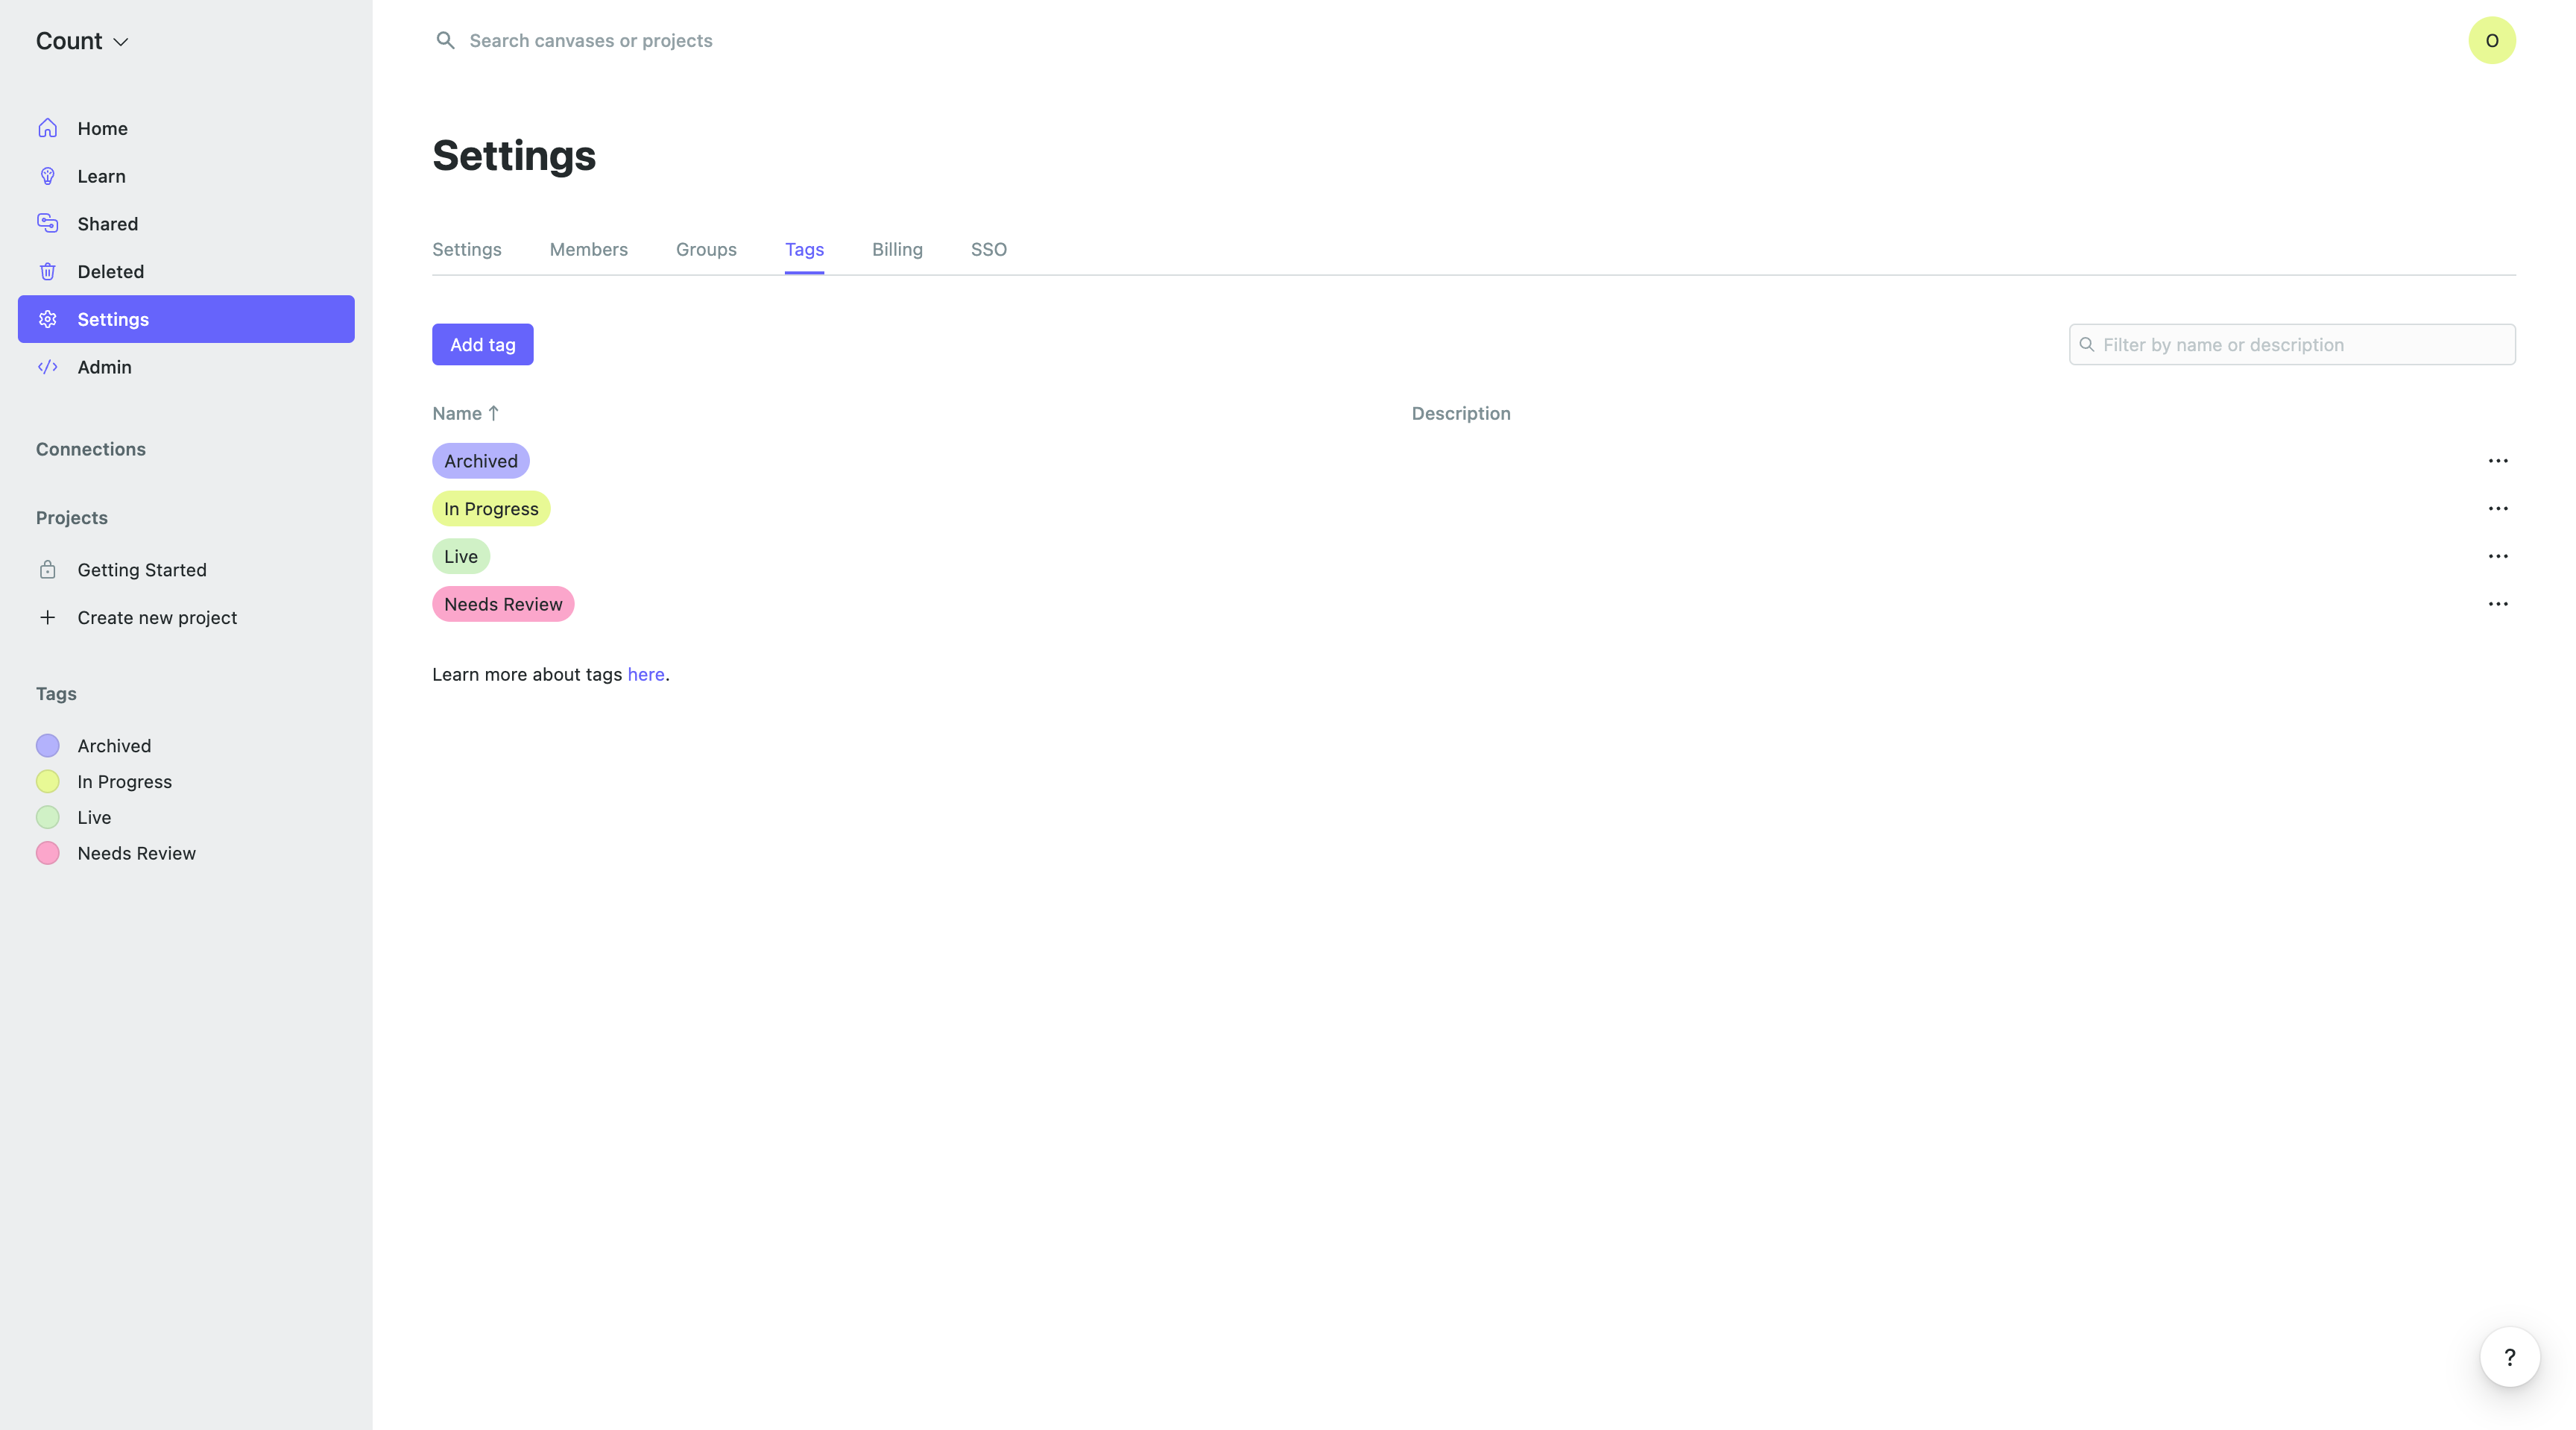Viewport: 2576px width, 1430px height.
Task: Follow the 'here' tags documentation link
Action: point(645,674)
